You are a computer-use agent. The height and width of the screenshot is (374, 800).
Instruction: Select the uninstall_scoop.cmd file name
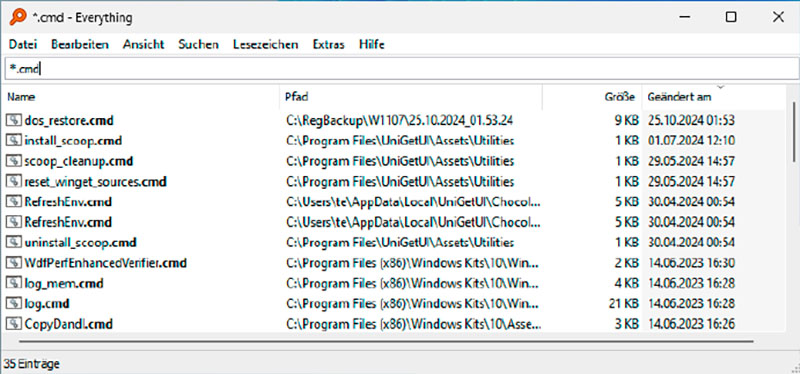(80, 242)
